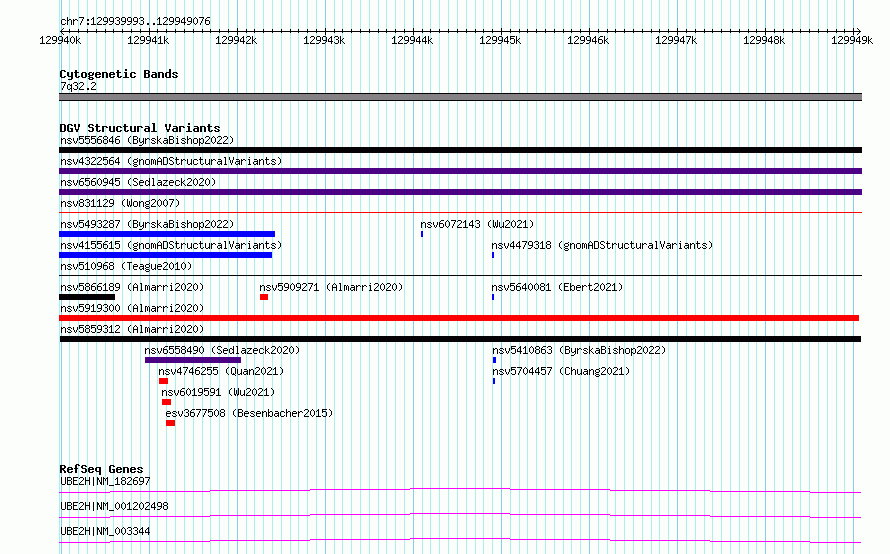
Task: Click the red block under nsv6019591
Action: (166, 402)
